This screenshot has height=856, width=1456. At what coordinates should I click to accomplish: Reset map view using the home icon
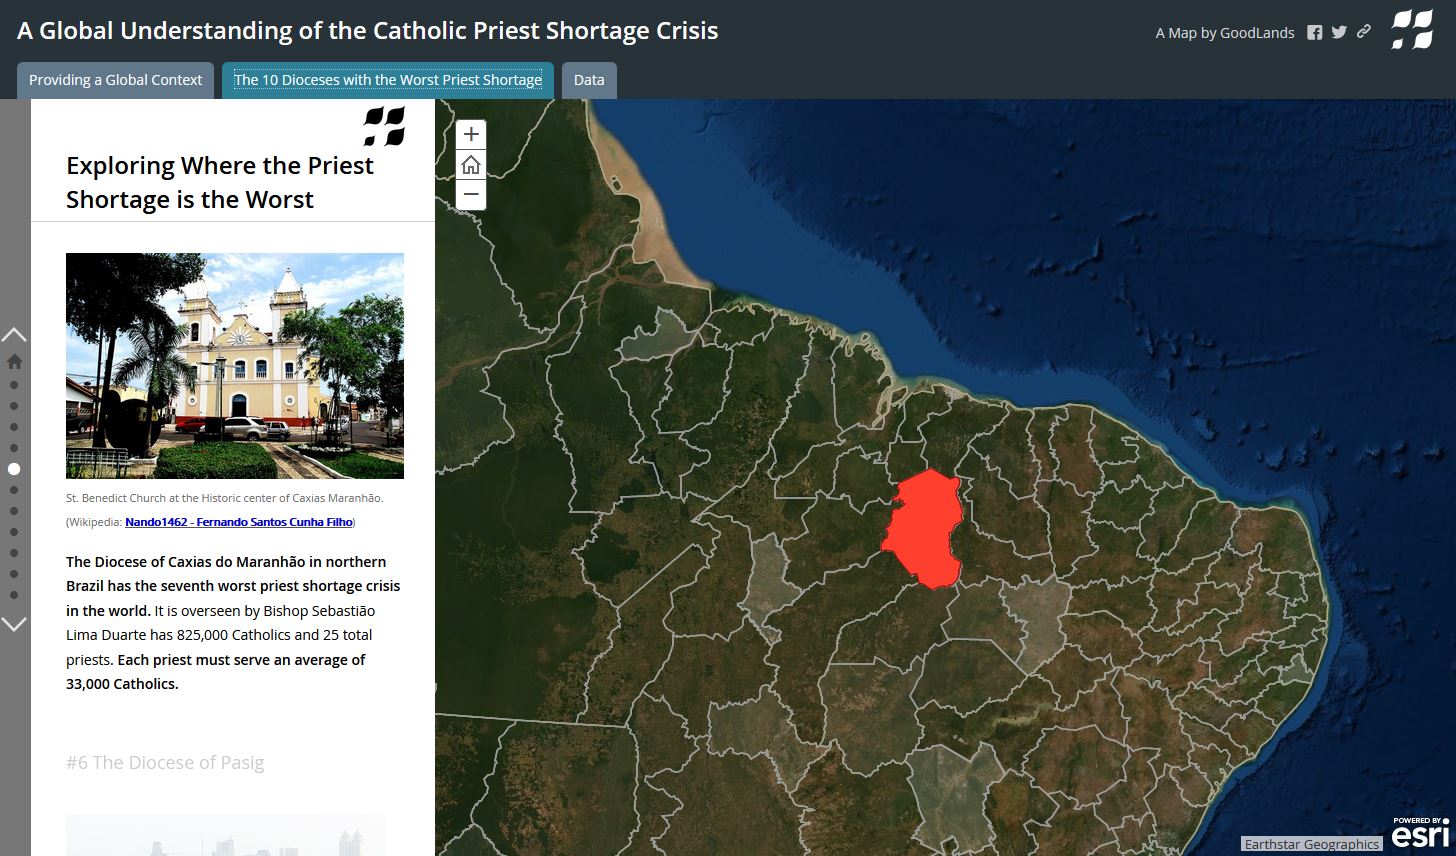coord(470,163)
